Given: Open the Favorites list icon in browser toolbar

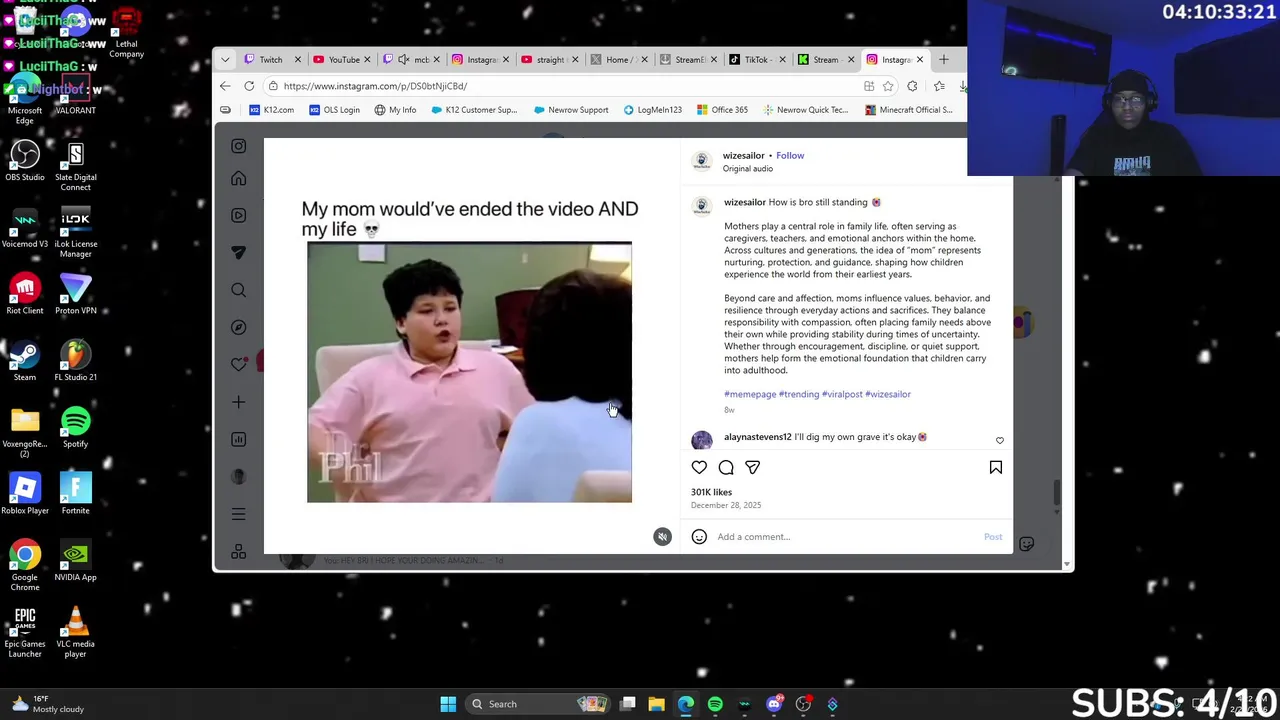Looking at the screenshot, I should click(x=939, y=86).
